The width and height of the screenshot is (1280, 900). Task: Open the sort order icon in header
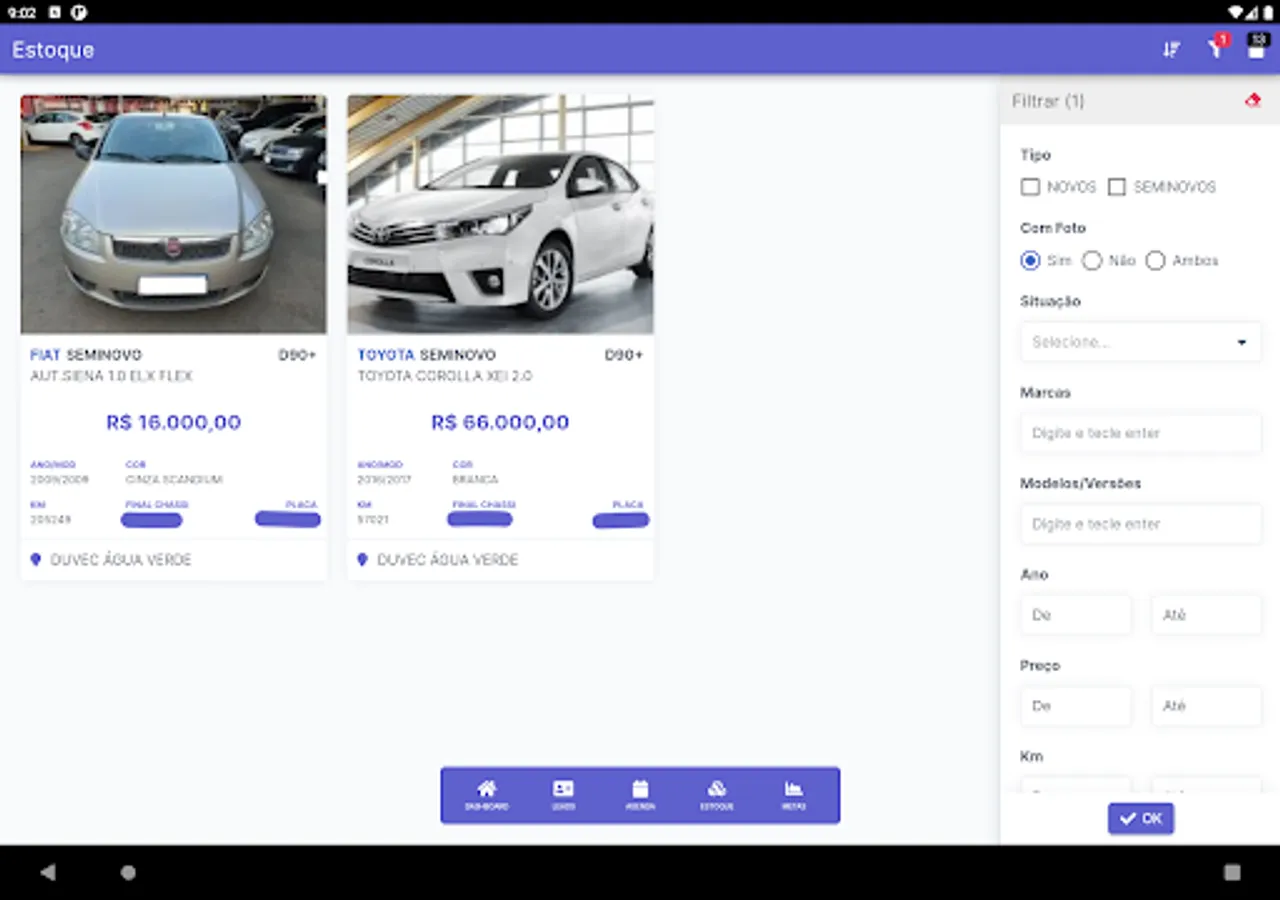tap(1172, 49)
